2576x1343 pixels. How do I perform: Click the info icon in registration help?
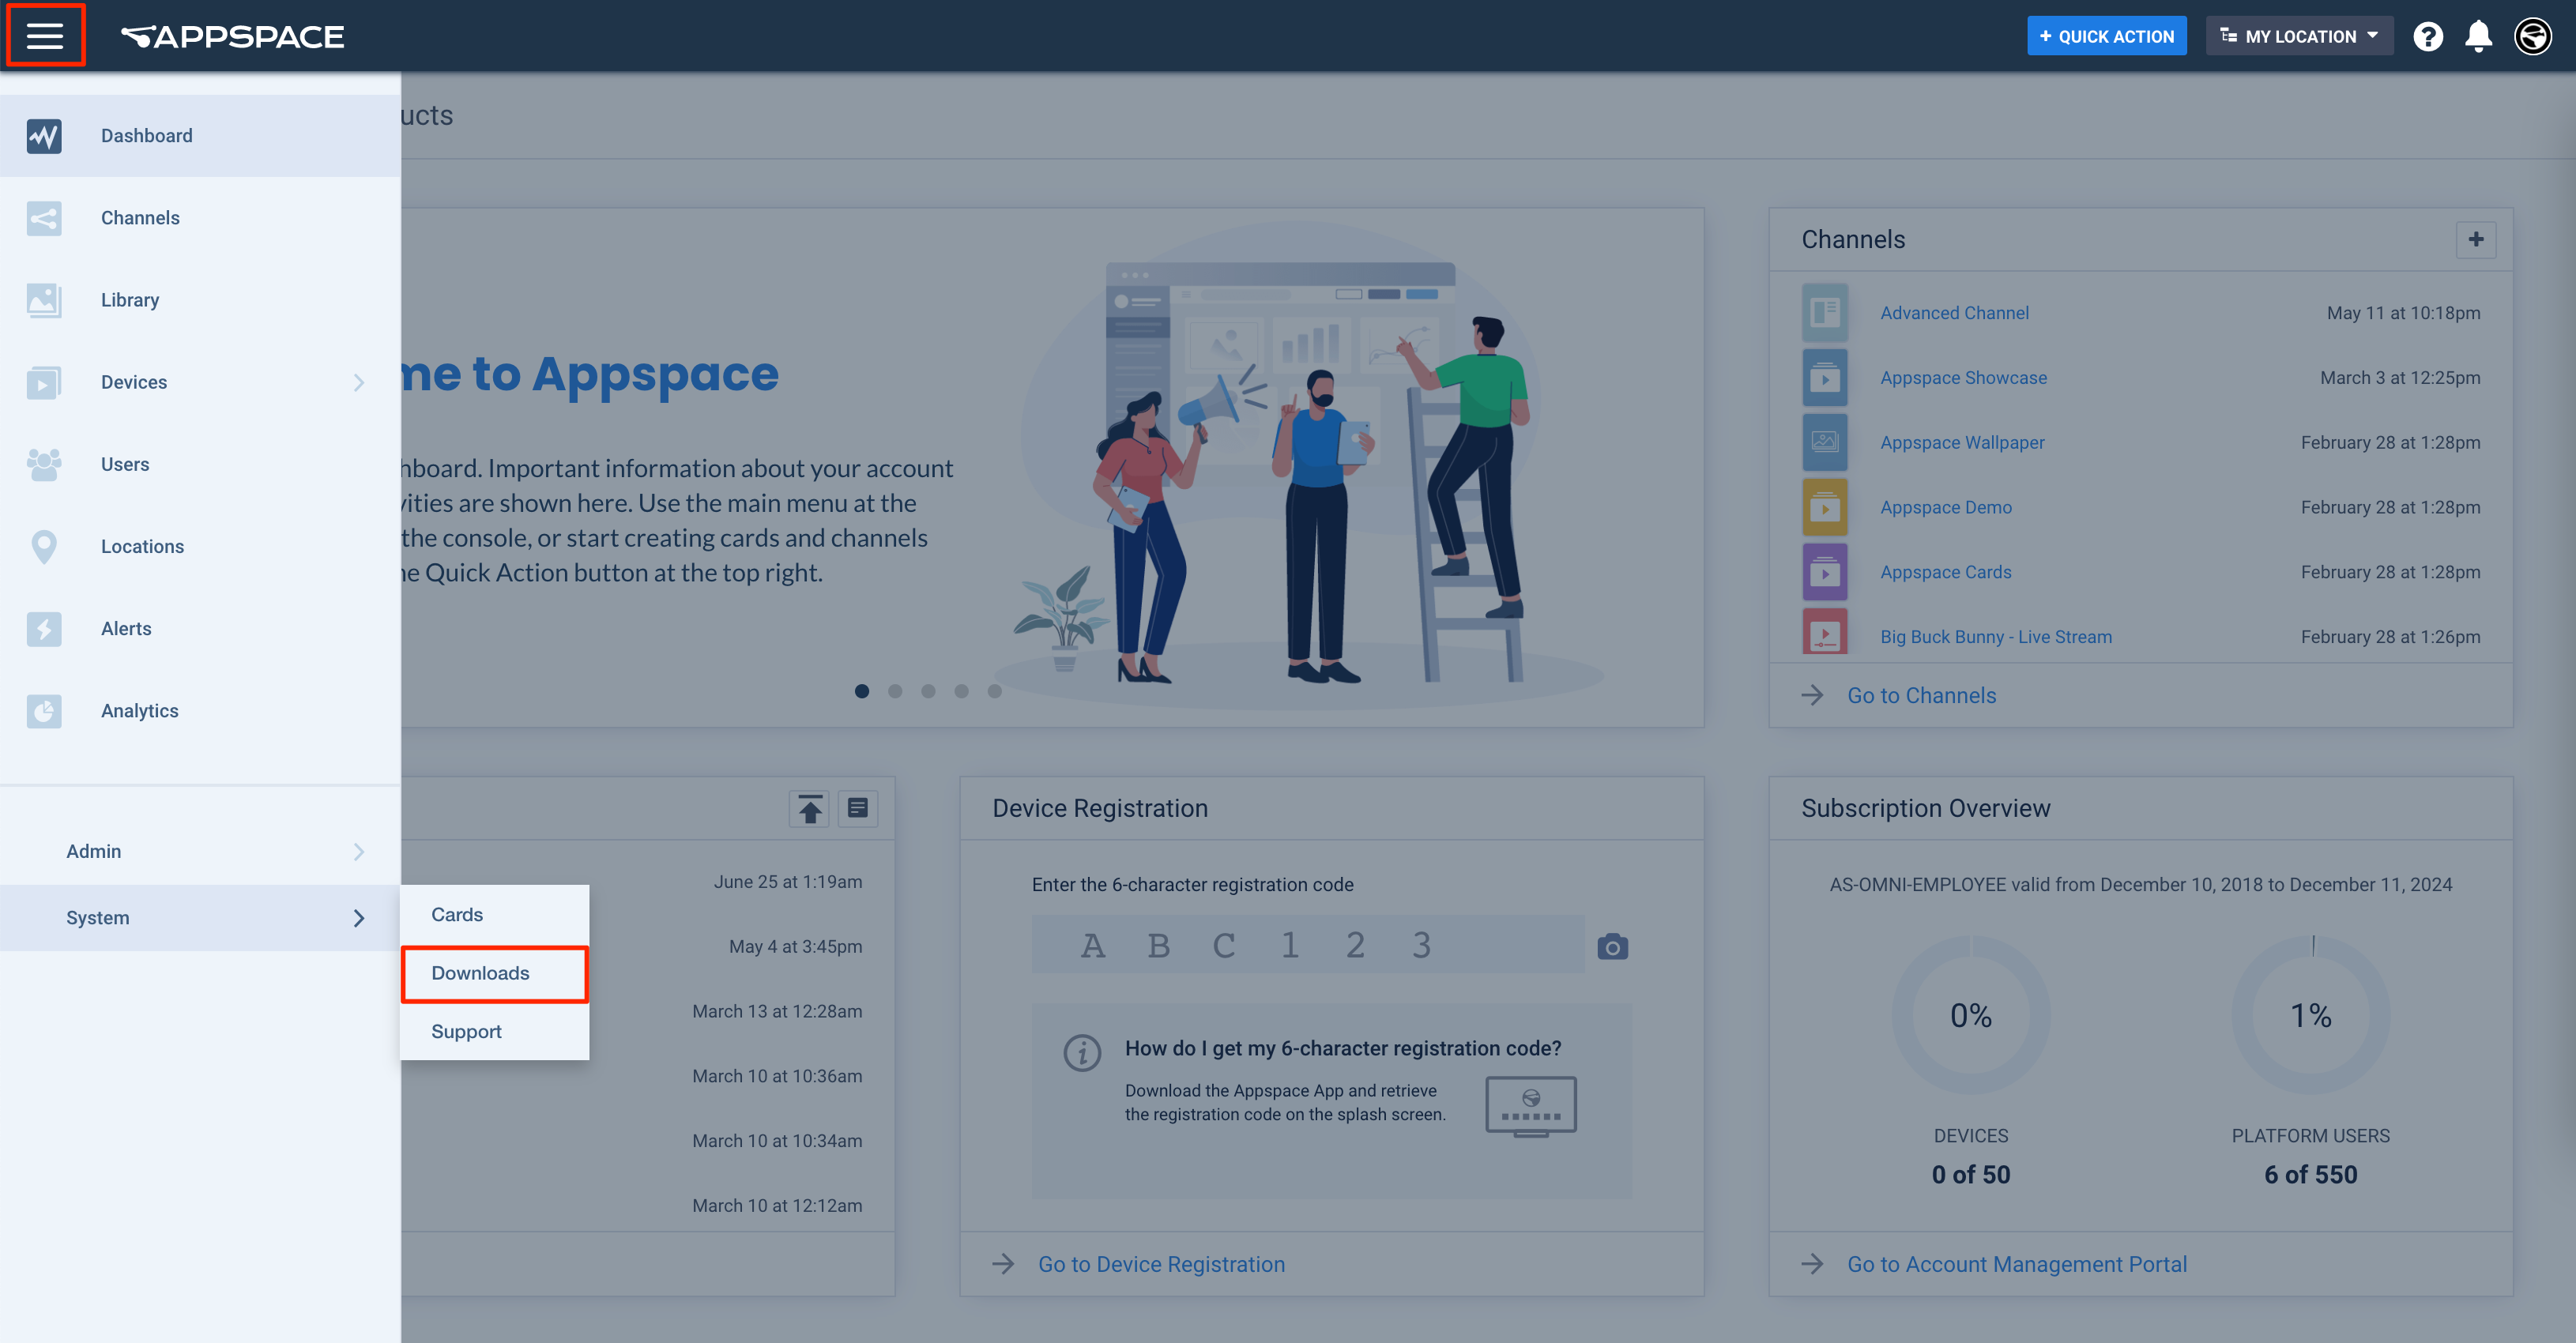tap(1082, 1052)
